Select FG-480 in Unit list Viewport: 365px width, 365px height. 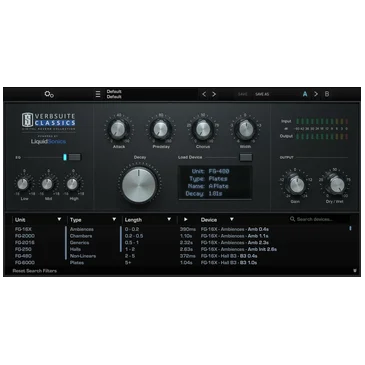point(23,256)
